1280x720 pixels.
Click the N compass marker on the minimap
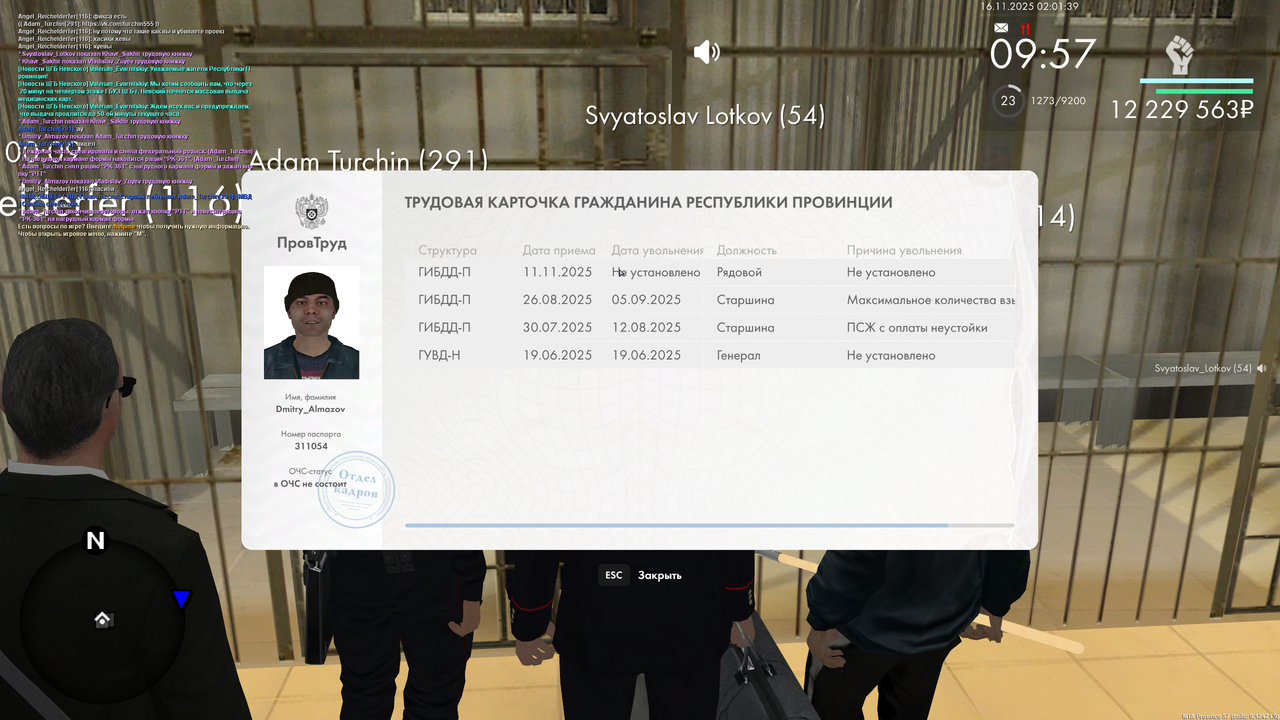point(95,541)
